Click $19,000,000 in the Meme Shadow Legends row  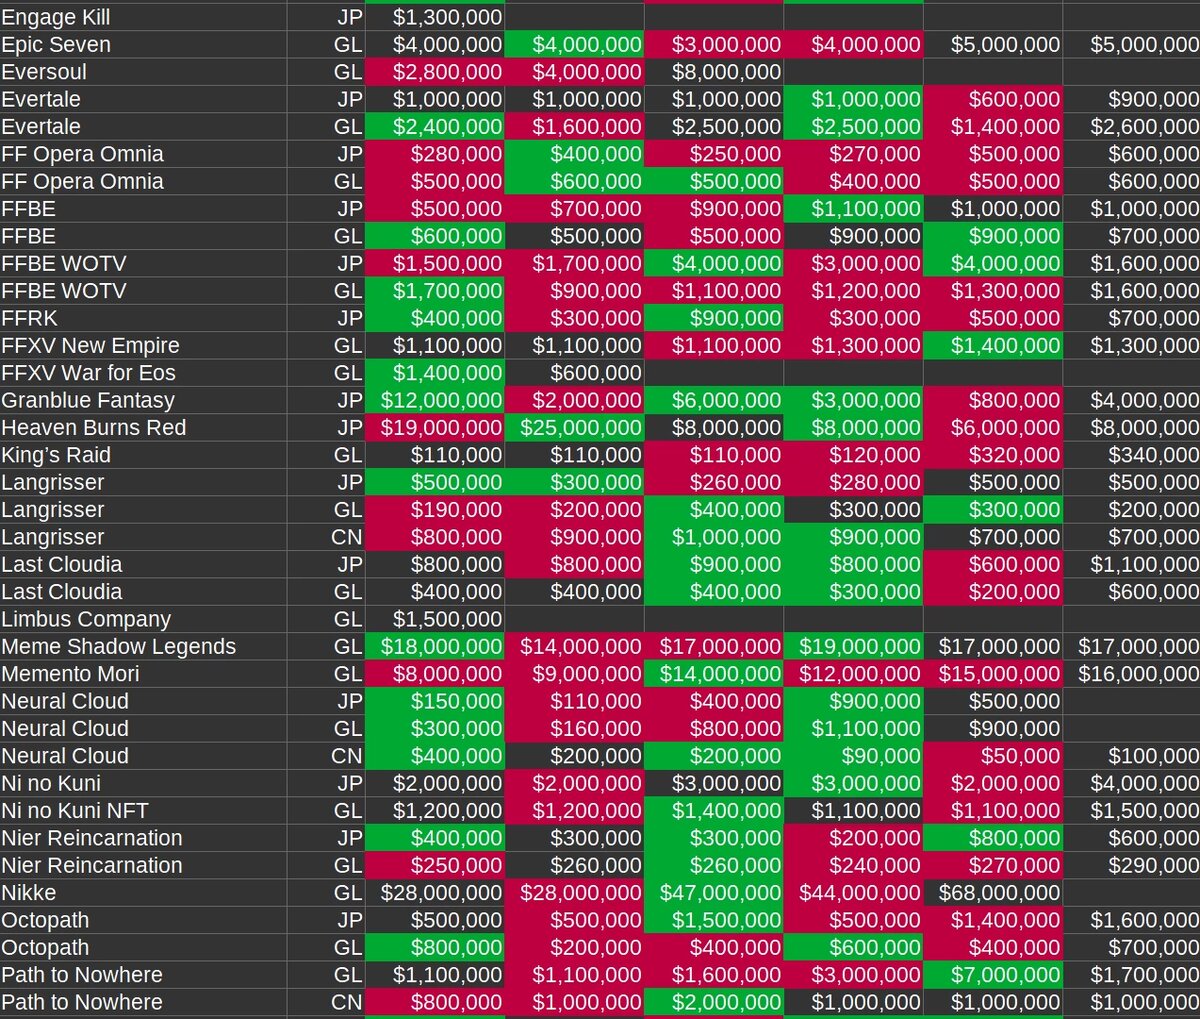pyautogui.click(x=853, y=646)
